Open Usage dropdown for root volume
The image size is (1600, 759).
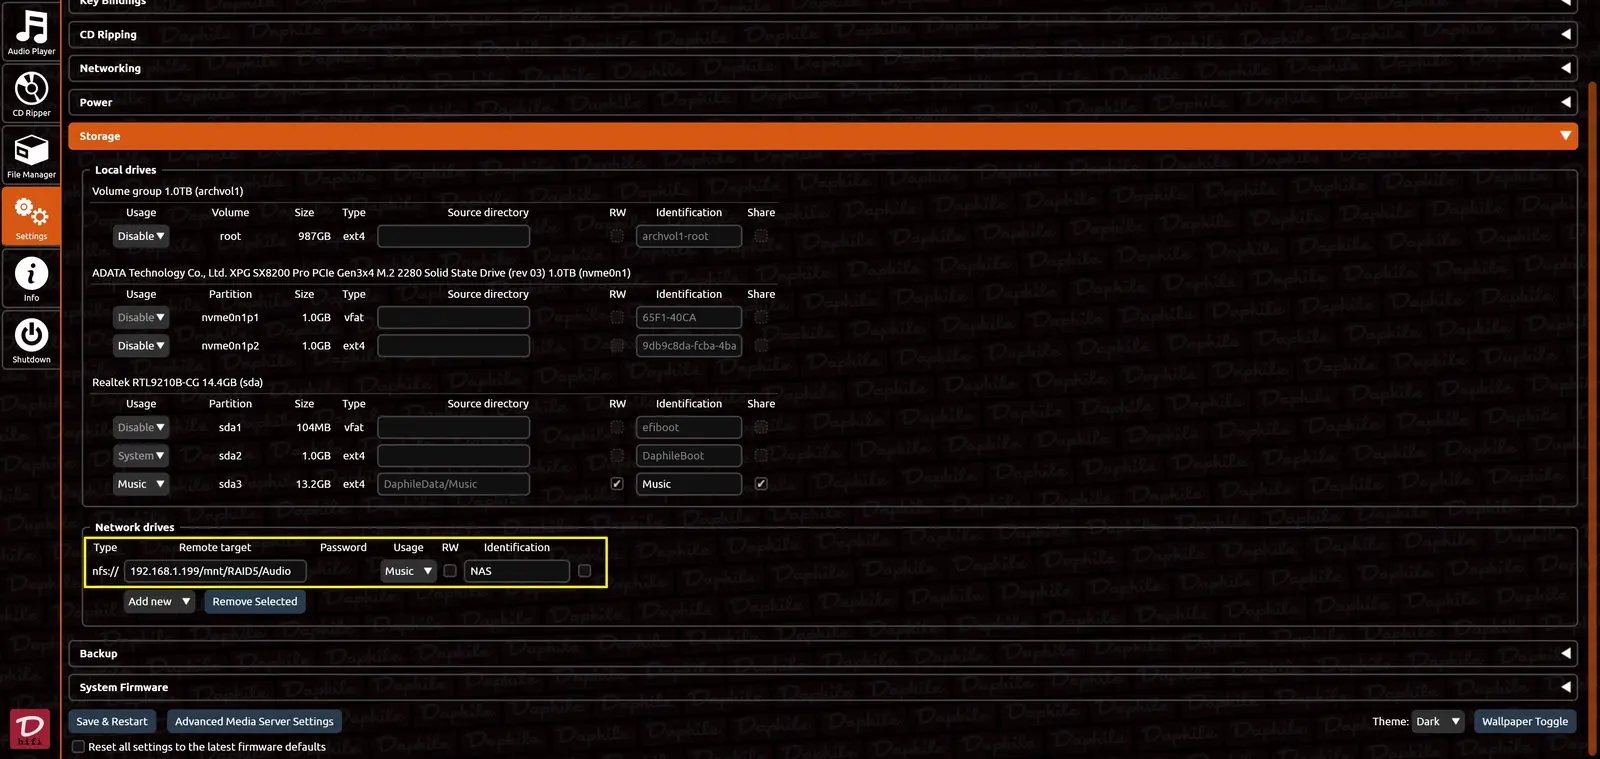pyautogui.click(x=141, y=236)
